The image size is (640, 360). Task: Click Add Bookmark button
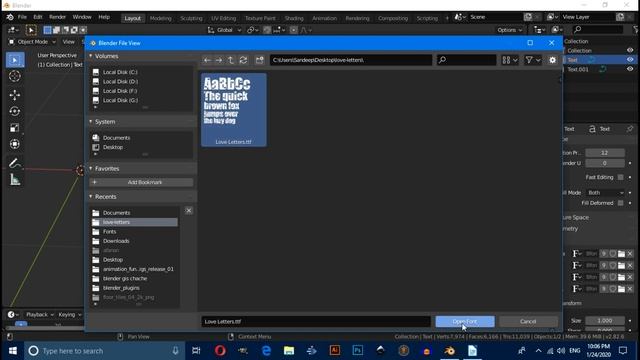[141, 182]
